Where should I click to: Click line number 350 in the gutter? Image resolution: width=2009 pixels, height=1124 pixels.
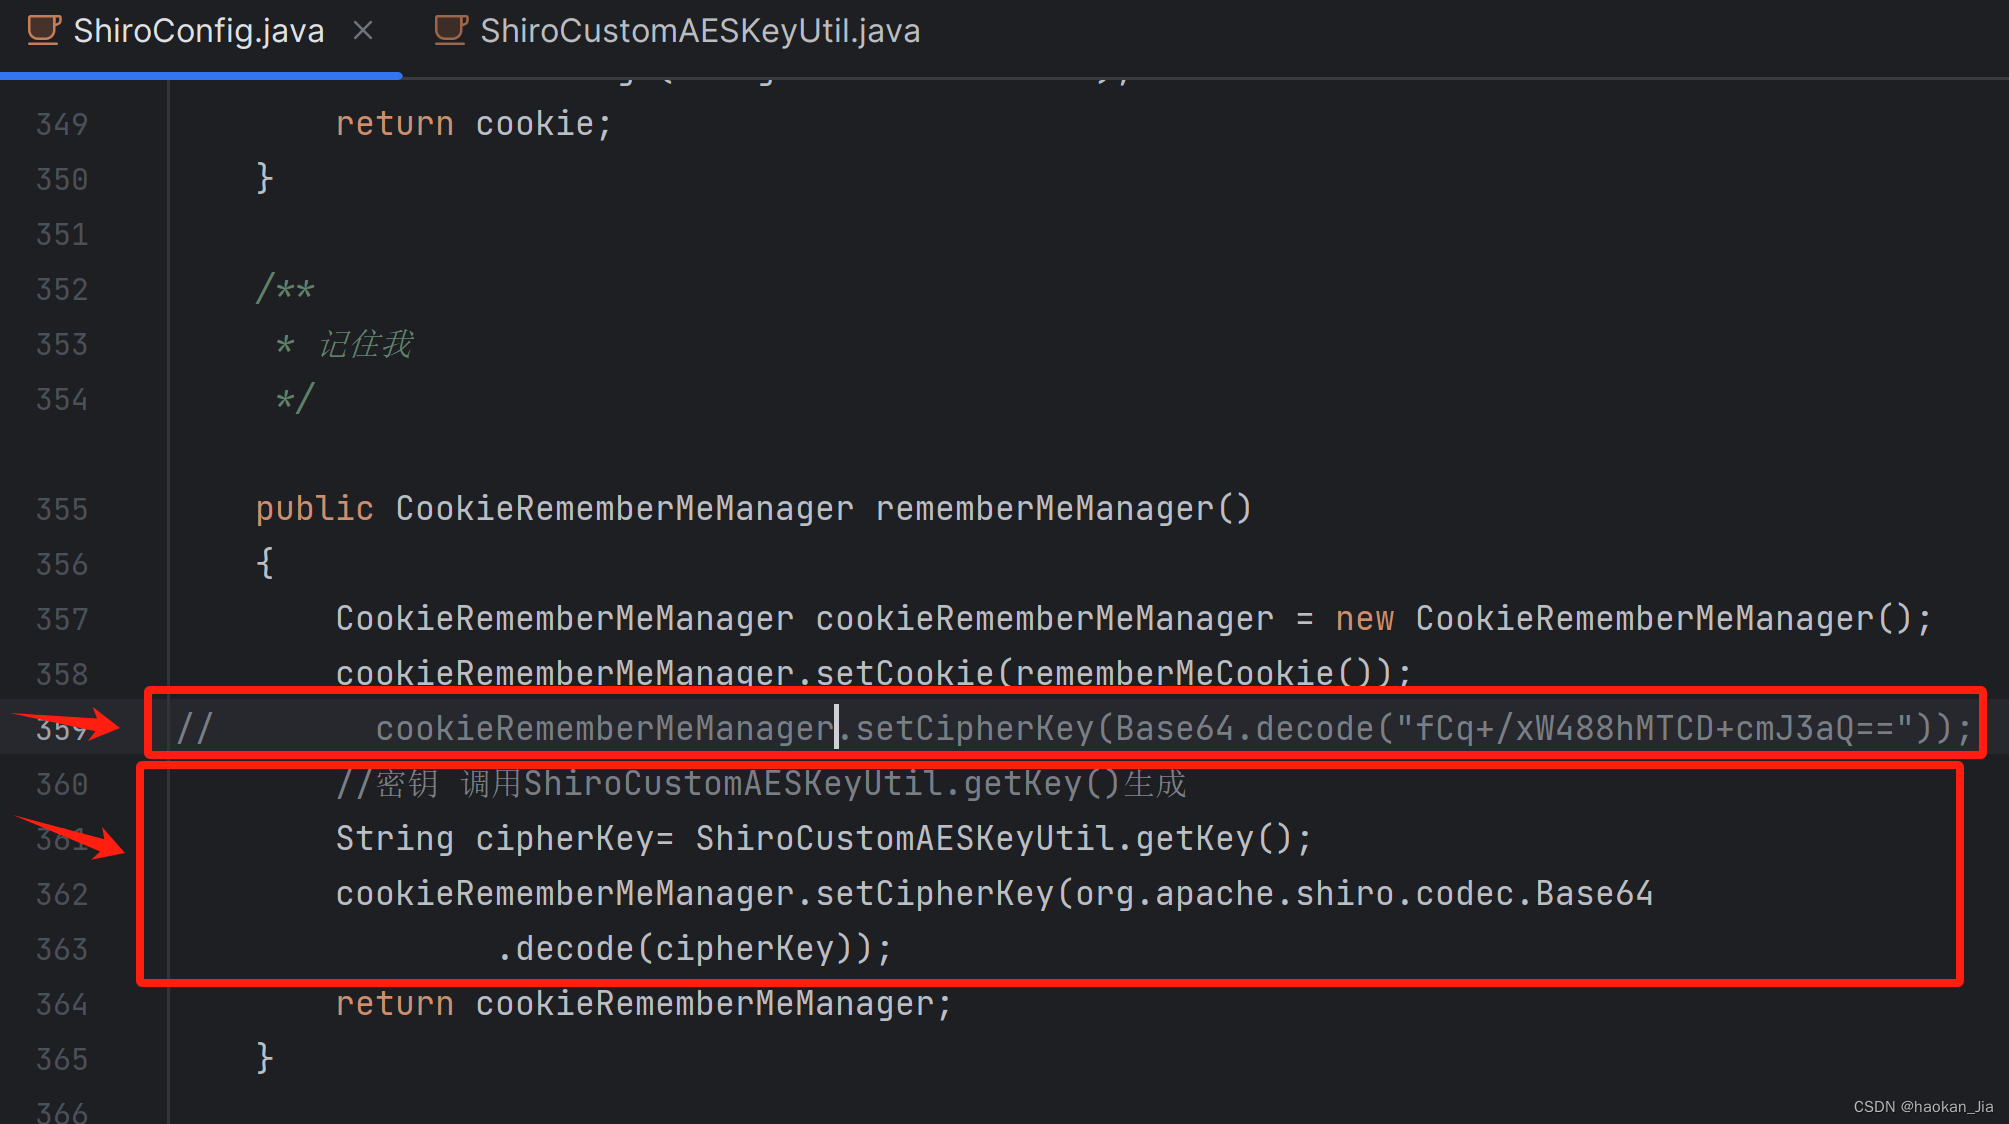[62, 179]
